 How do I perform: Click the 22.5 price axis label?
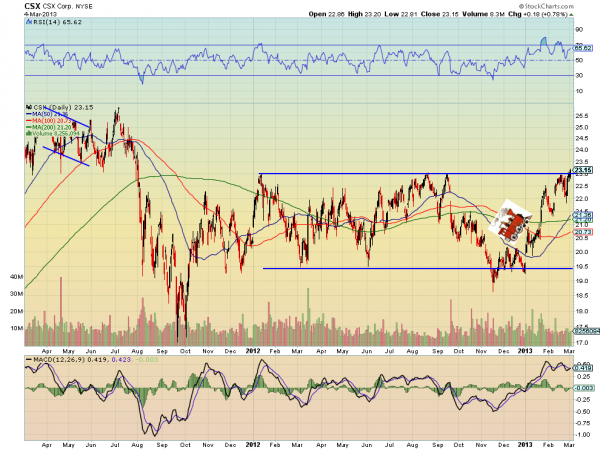pyautogui.click(x=582, y=186)
